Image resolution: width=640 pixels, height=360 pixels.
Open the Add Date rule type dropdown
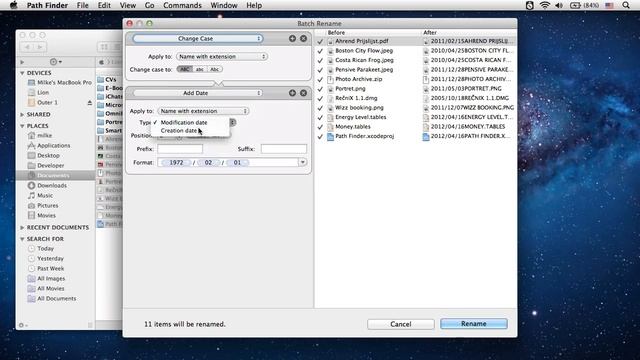198,93
